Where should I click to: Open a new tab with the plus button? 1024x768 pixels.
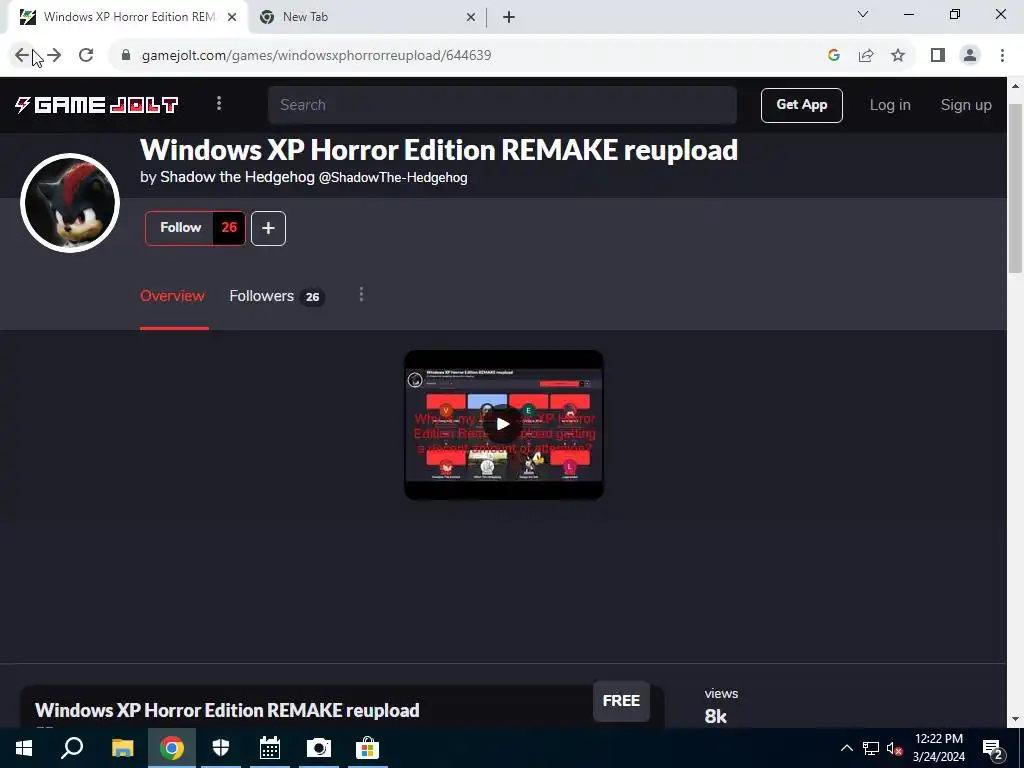tap(509, 18)
